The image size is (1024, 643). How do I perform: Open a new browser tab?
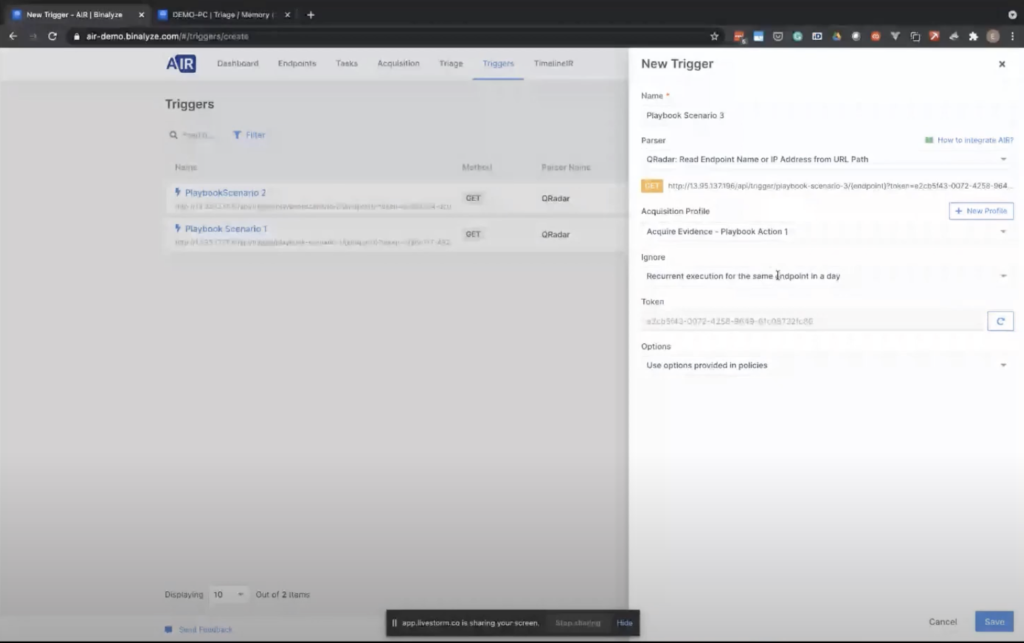click(311, 14)
